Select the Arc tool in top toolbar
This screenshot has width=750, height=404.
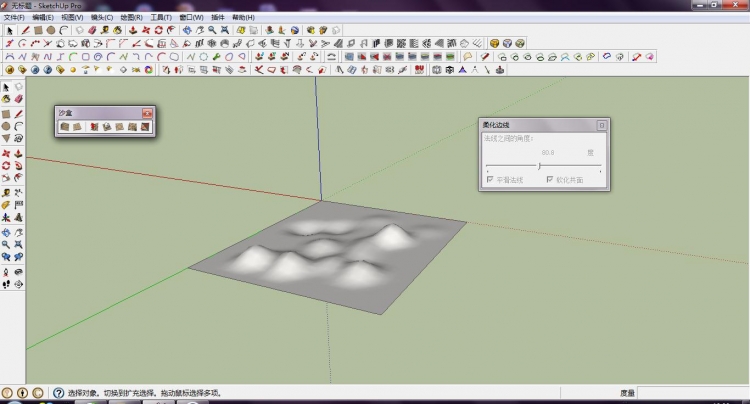[64, 30]
